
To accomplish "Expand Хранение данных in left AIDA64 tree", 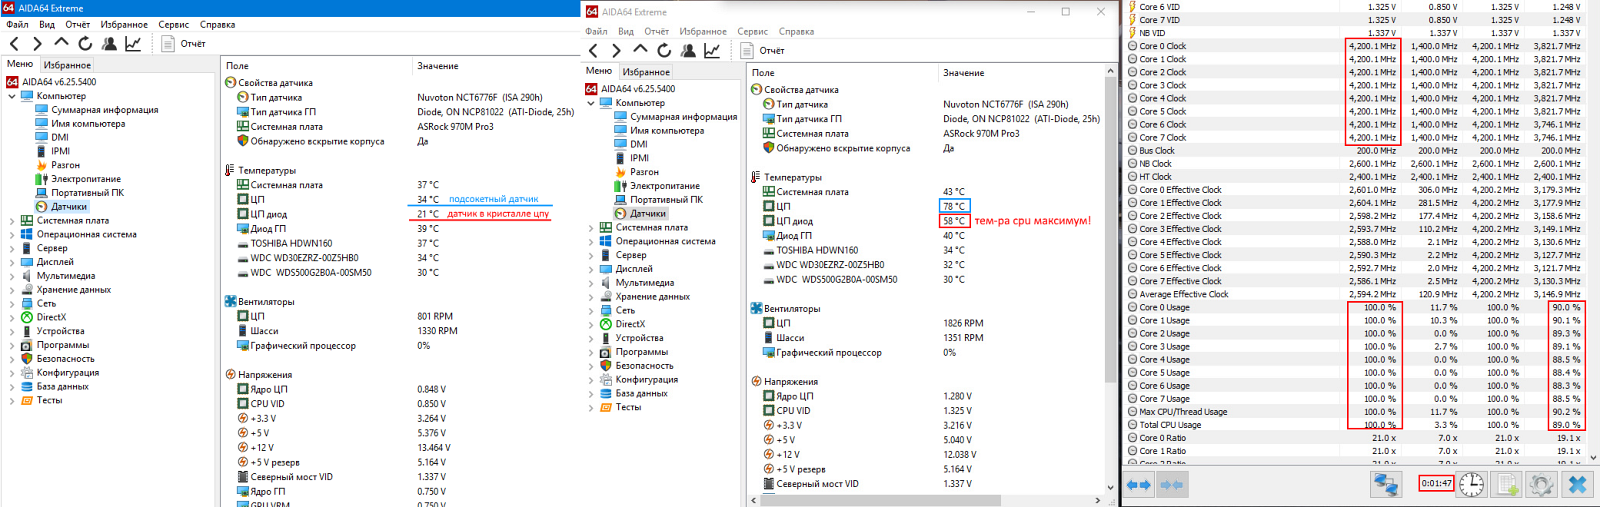I will 12,290.
